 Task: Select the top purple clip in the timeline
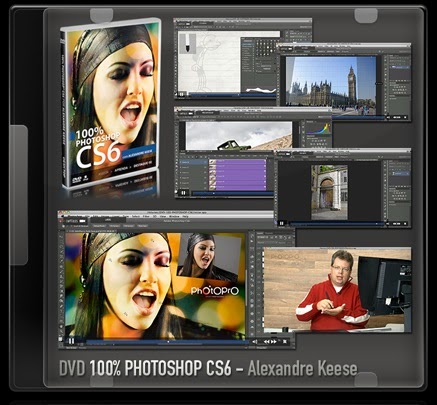[237, 162]
